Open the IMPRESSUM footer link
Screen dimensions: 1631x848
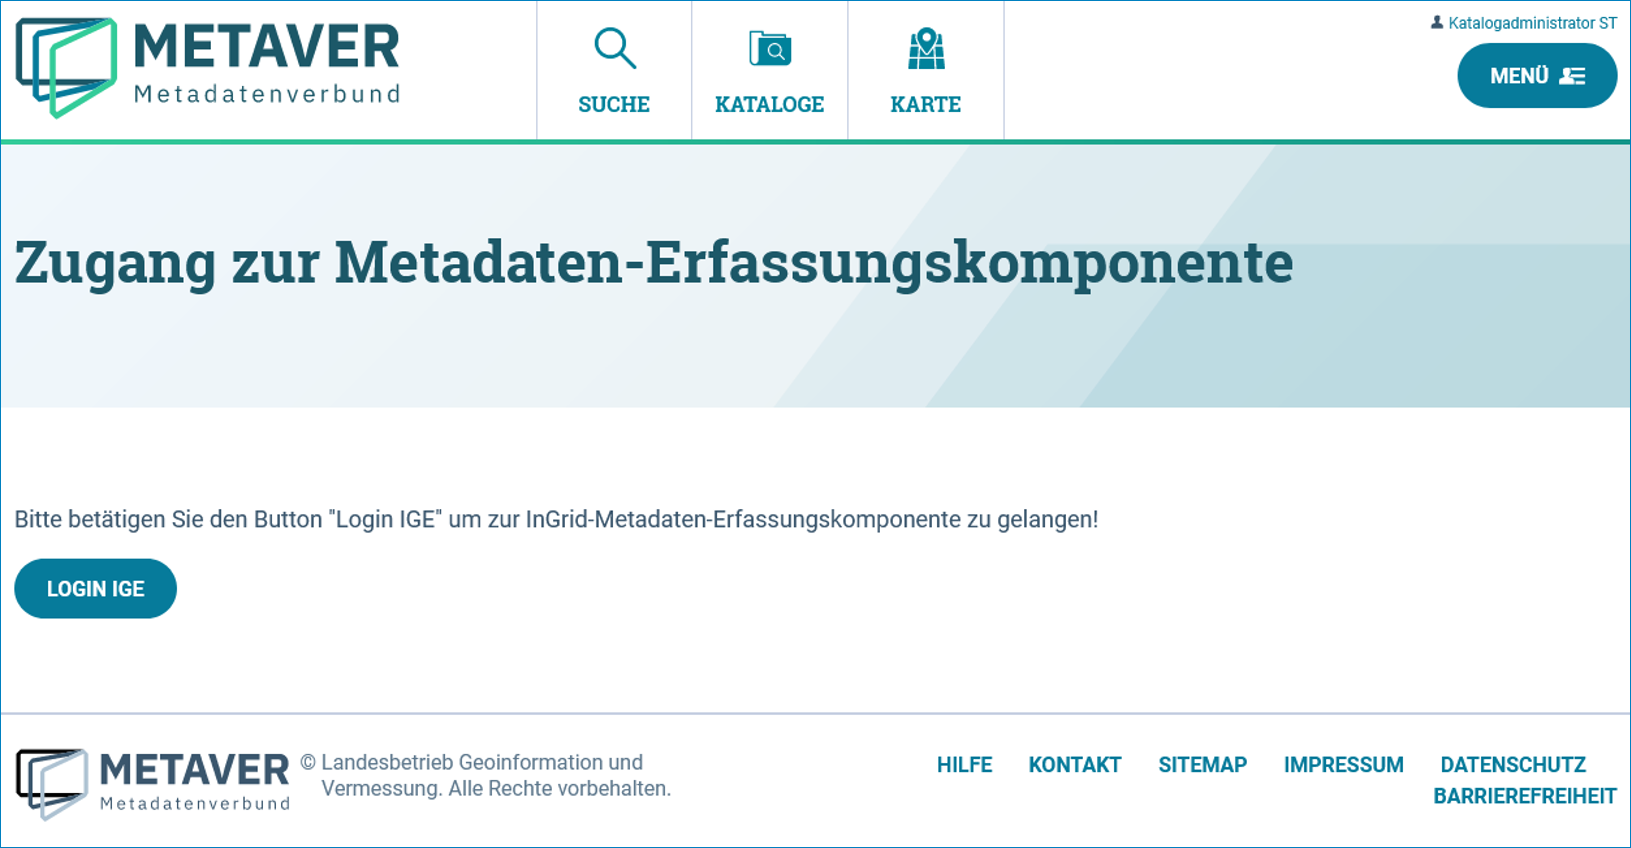[x=1344, y=765]
